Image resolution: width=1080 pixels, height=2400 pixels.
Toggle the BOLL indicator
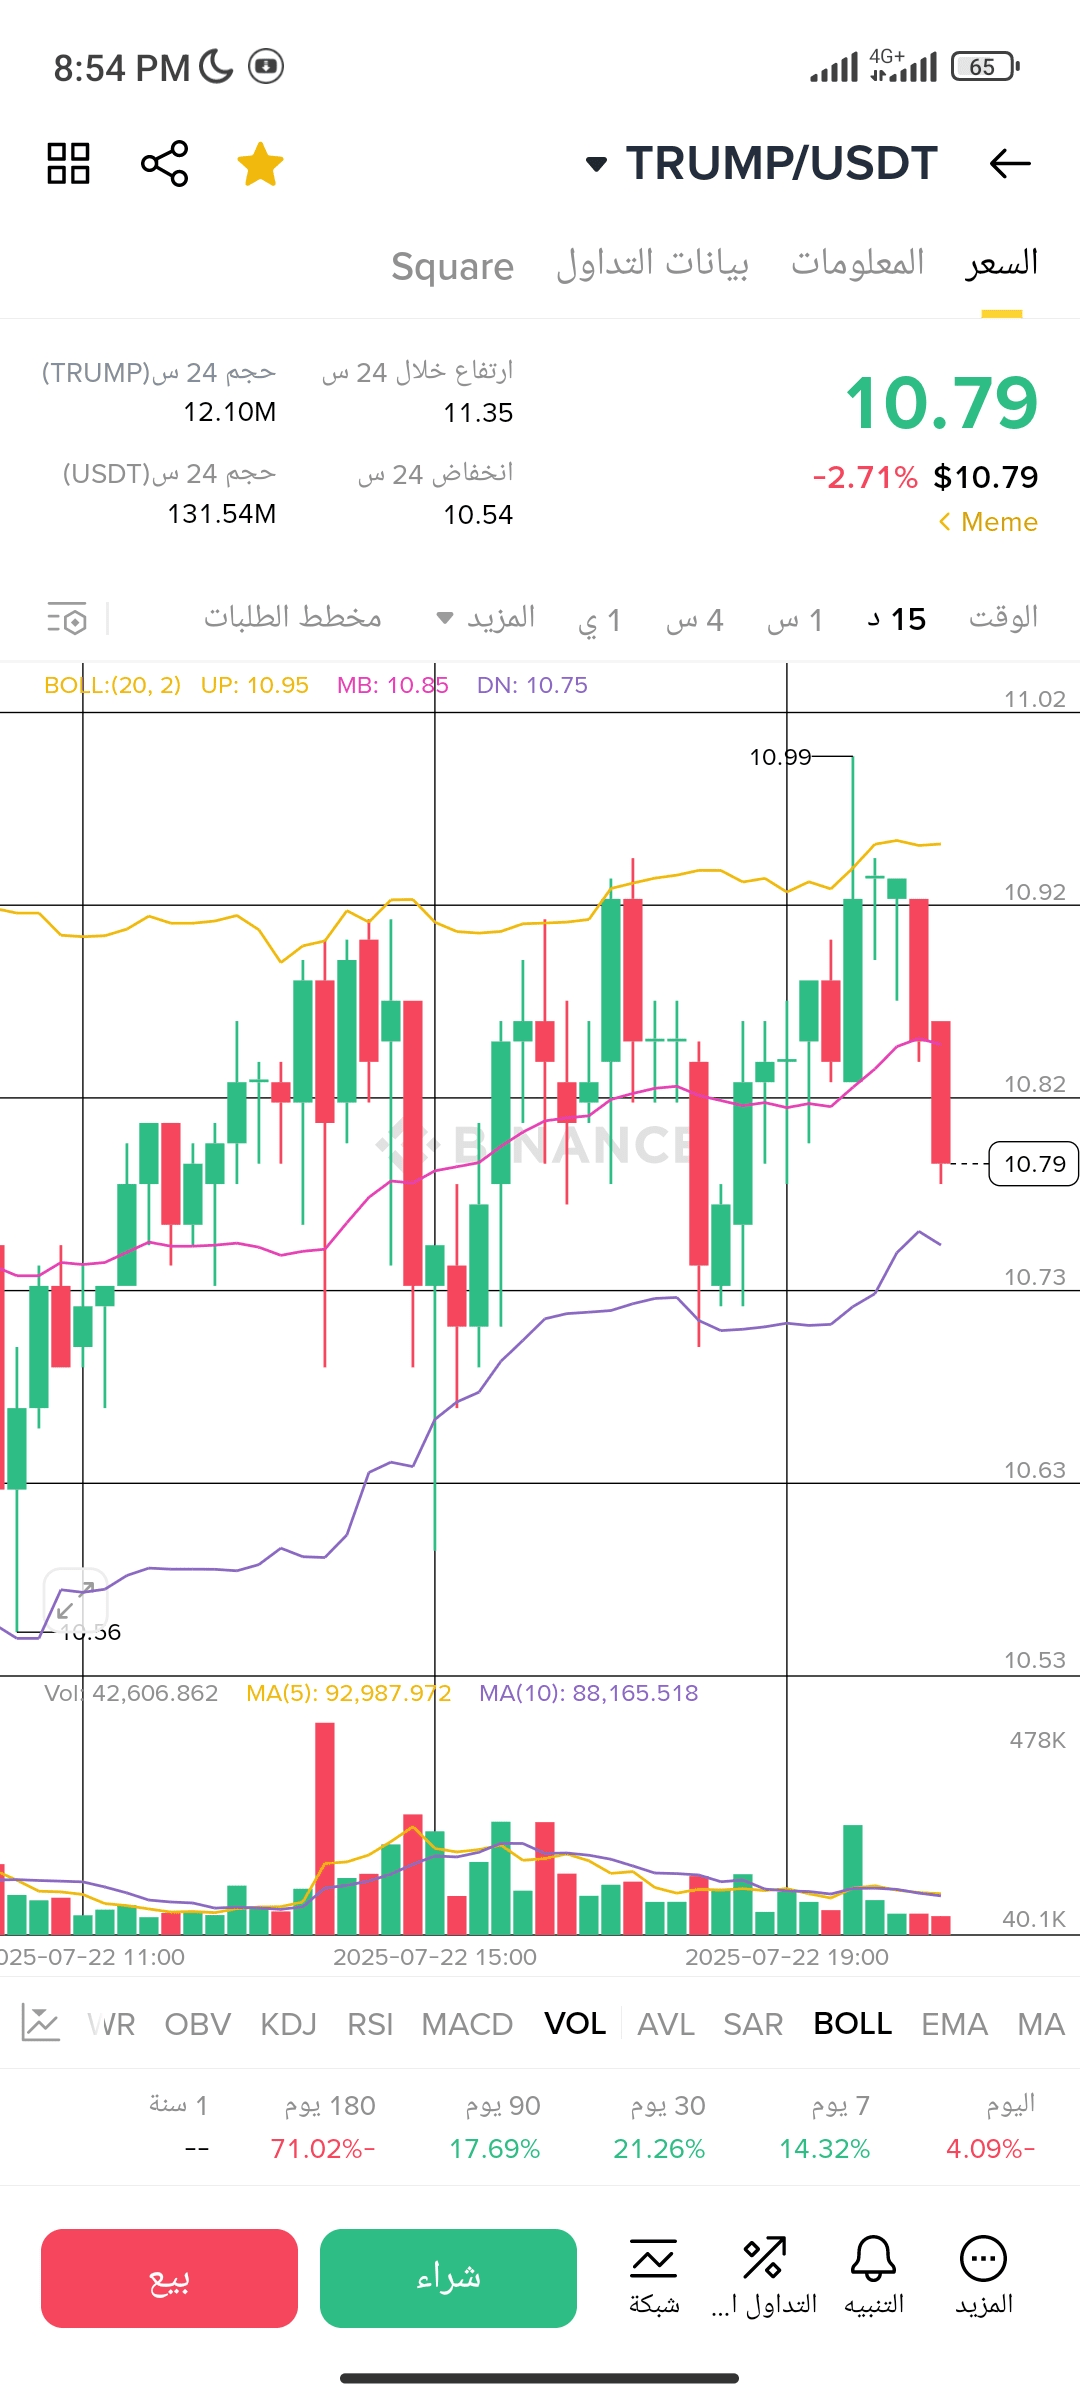point(853,2023)
